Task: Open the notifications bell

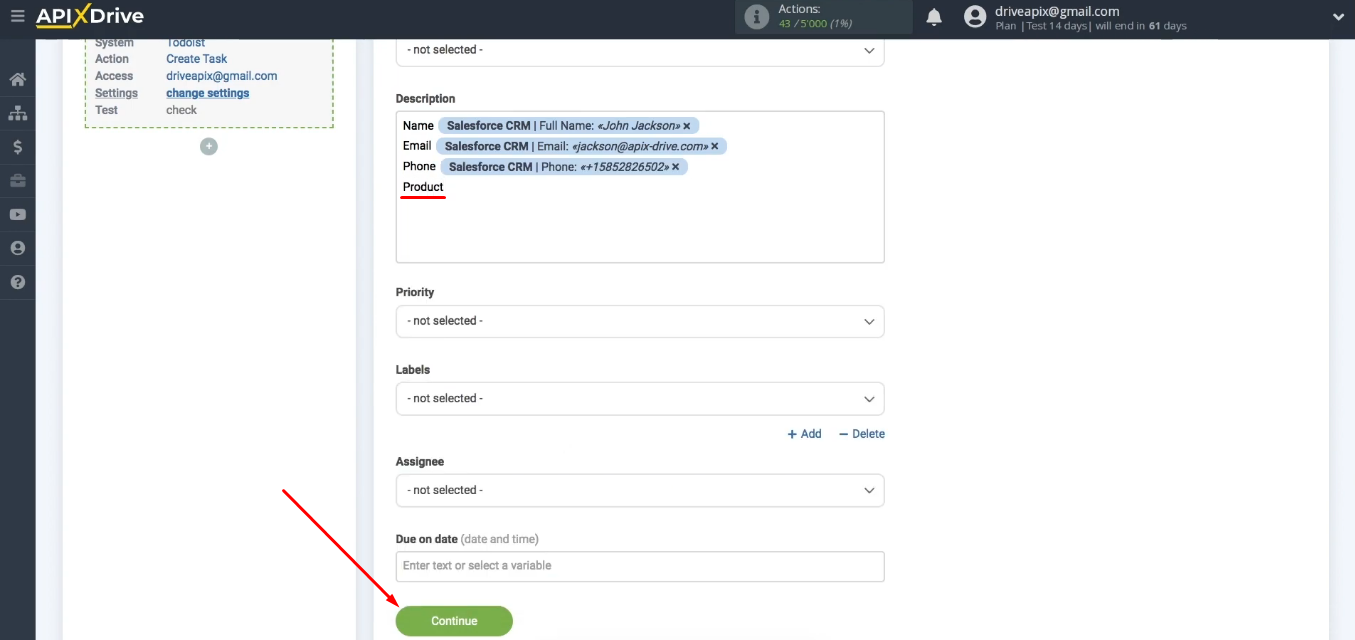Action: click(933, 16)
